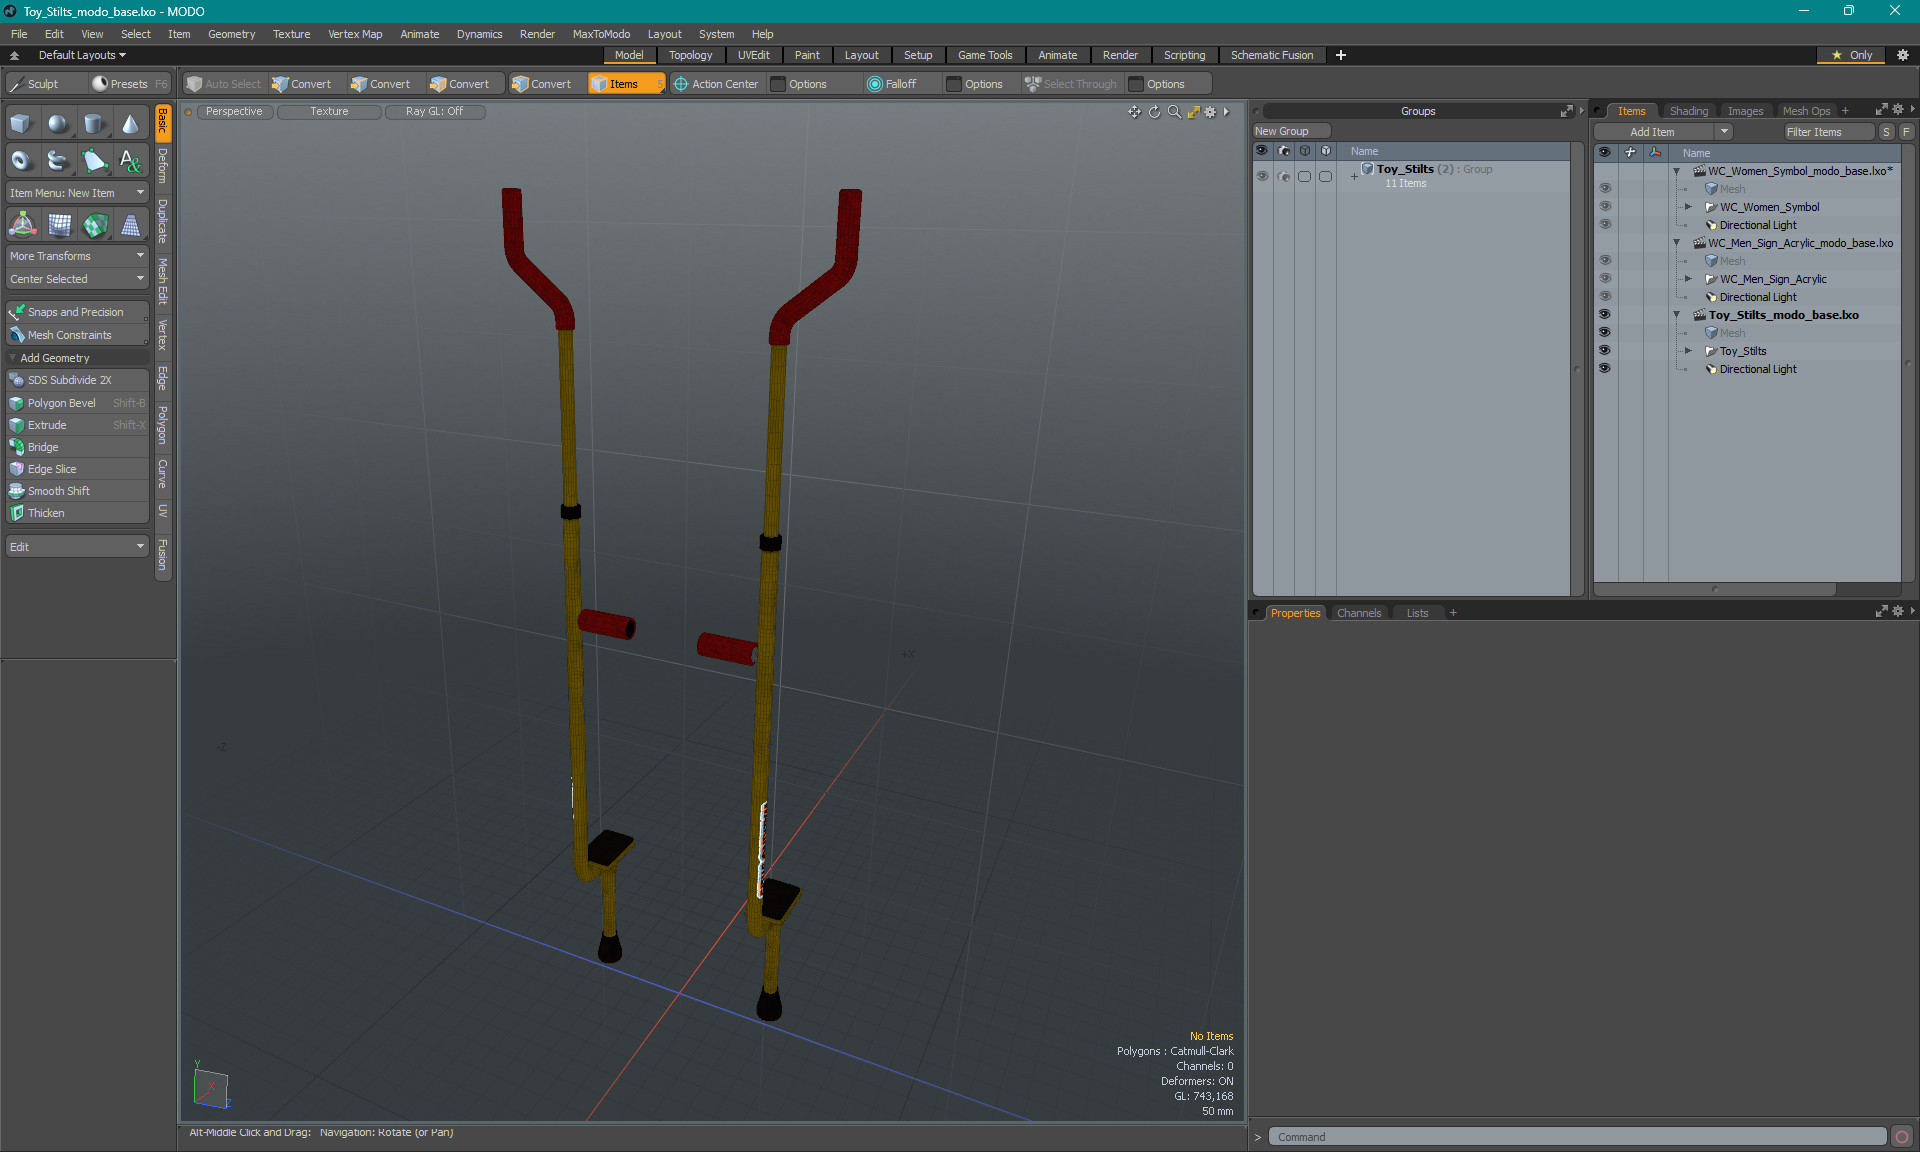The height and width of the screenshot is (1152, 1920).
Task: Open Mesh Constraints panel
Action: 77,335
